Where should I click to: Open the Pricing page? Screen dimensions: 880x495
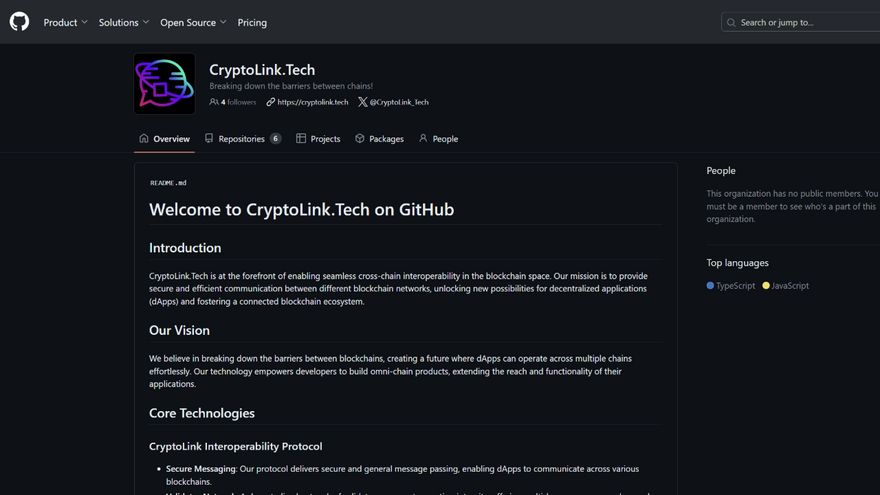tap(252, 22)
